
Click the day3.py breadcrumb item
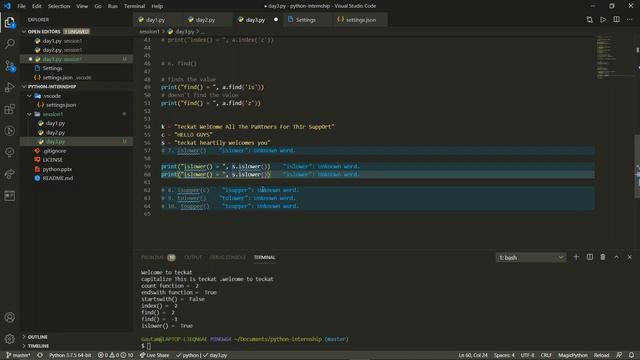click(185, 31)
